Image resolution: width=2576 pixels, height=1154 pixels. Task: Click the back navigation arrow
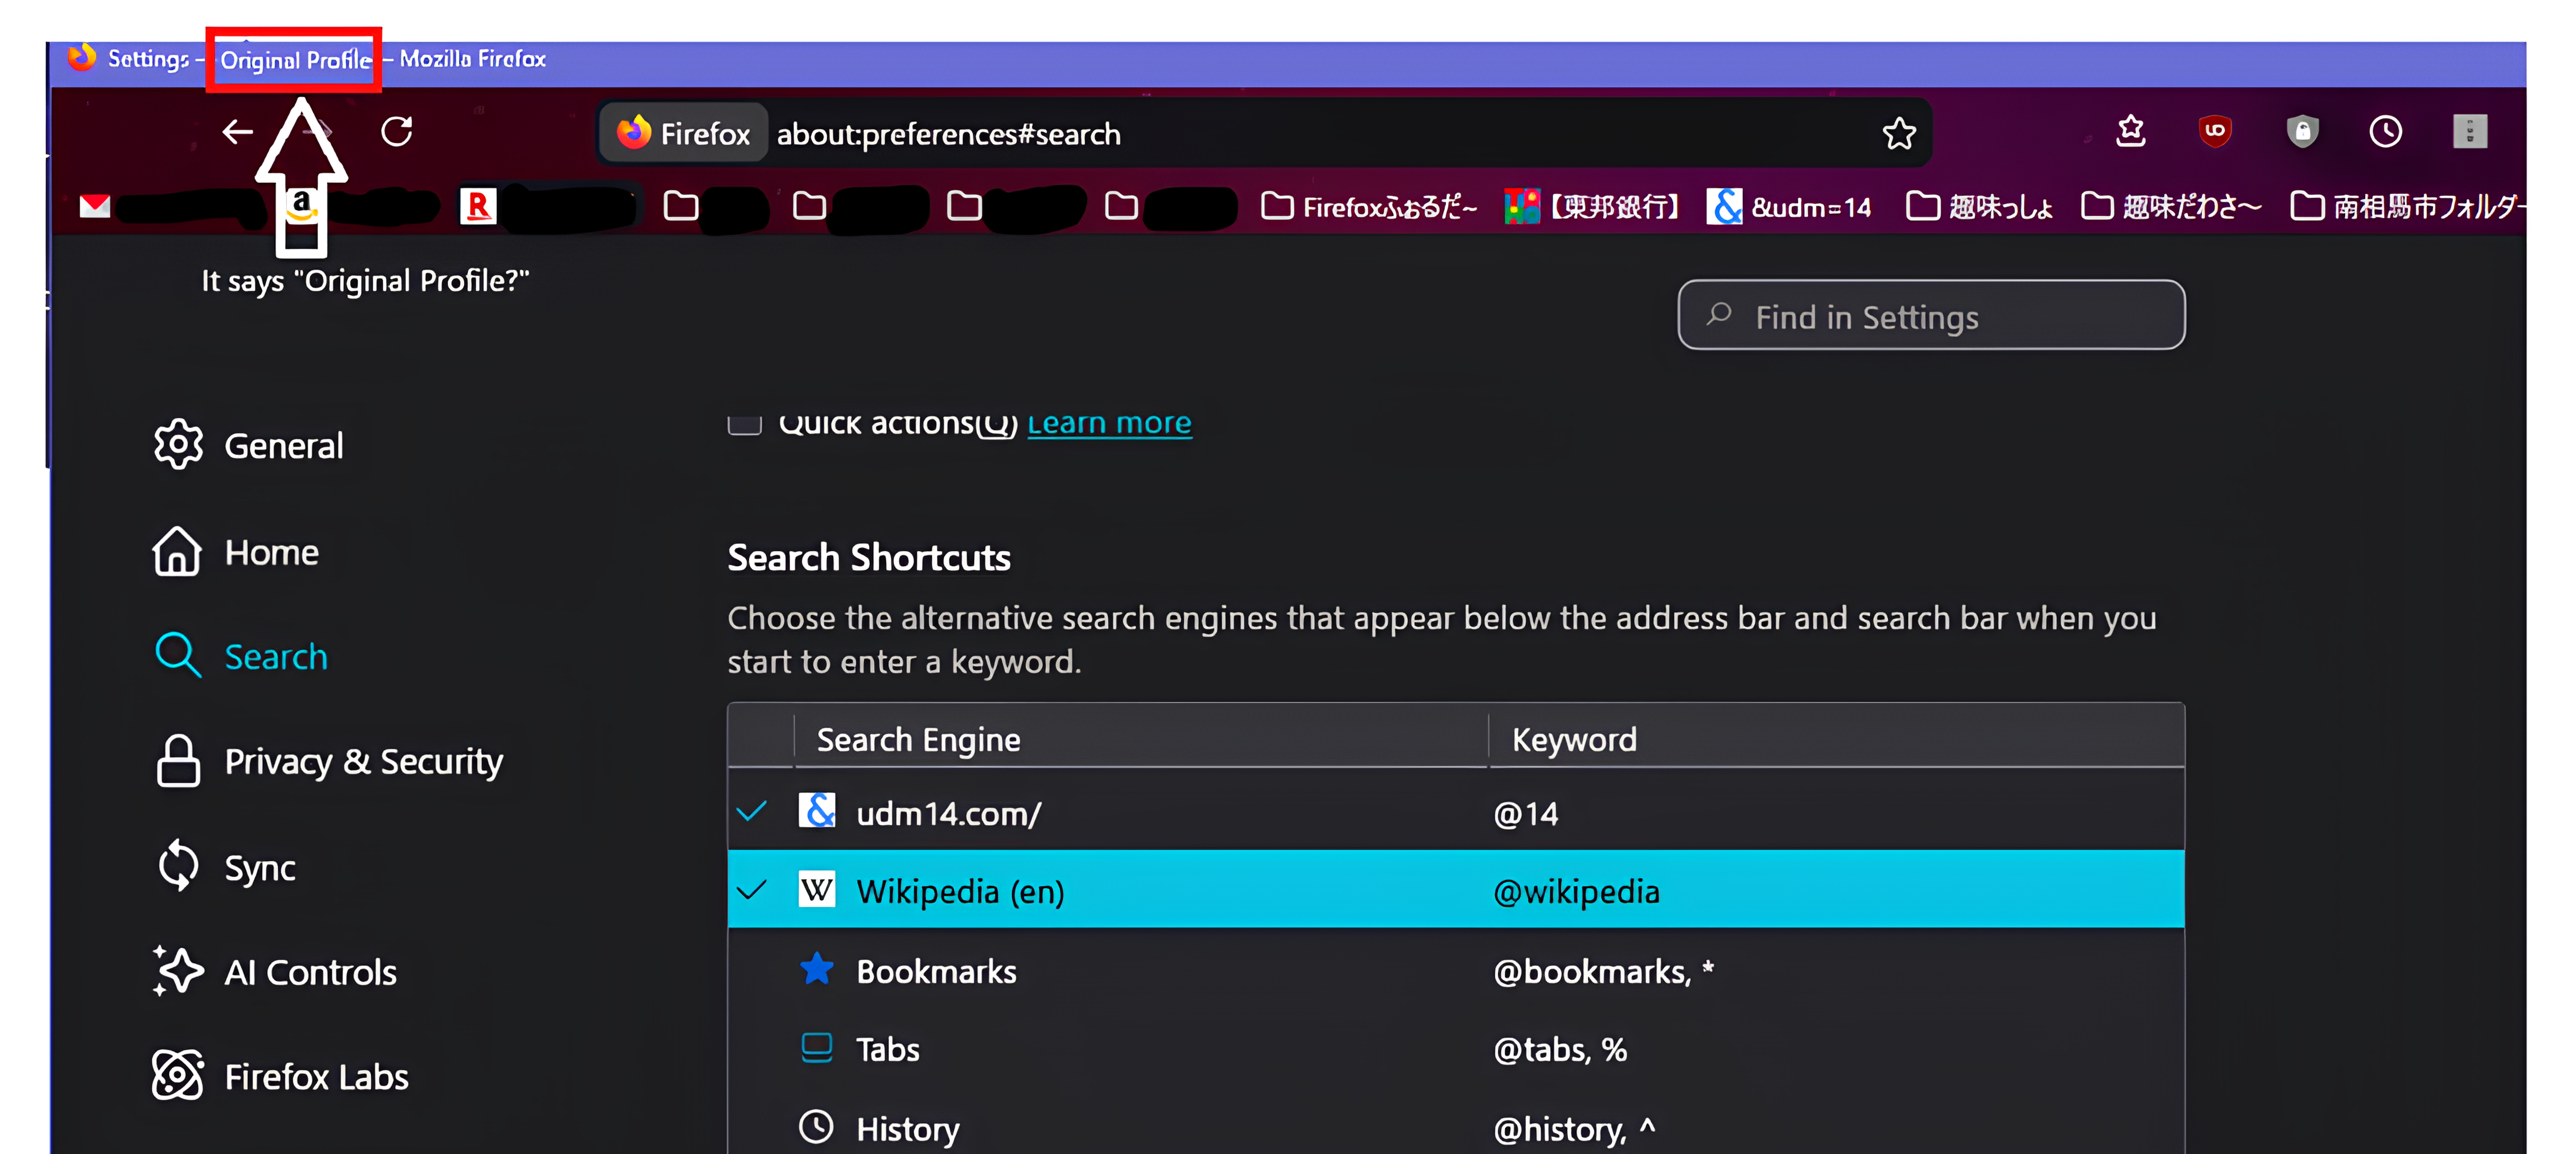[x=237, y=132]
